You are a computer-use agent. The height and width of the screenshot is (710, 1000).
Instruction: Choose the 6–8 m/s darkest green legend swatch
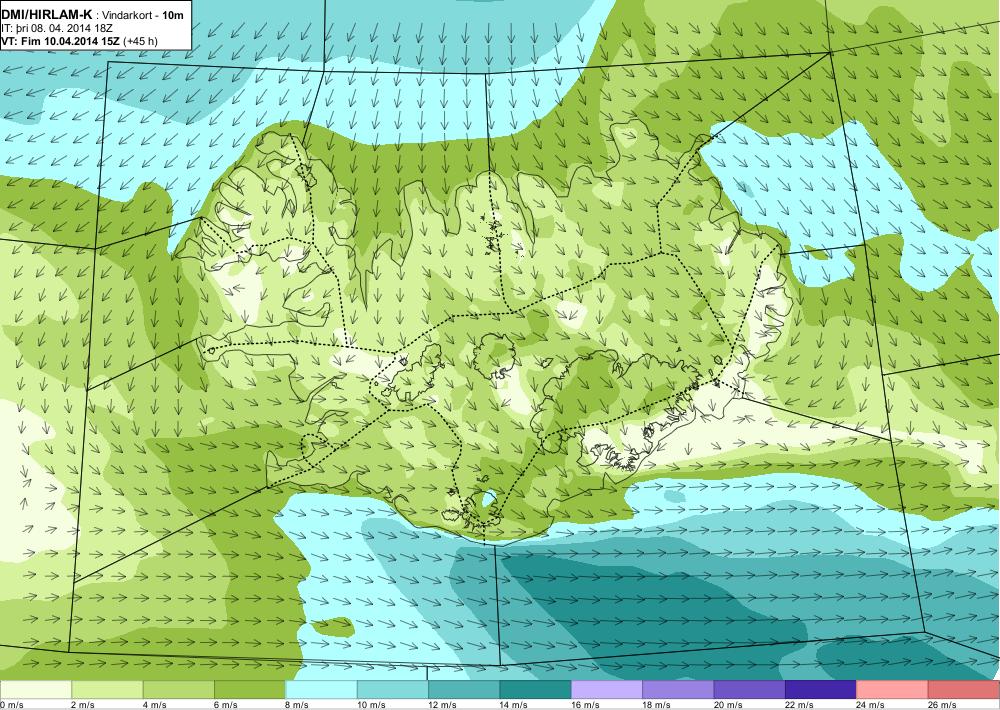click(x=250, y=690)
